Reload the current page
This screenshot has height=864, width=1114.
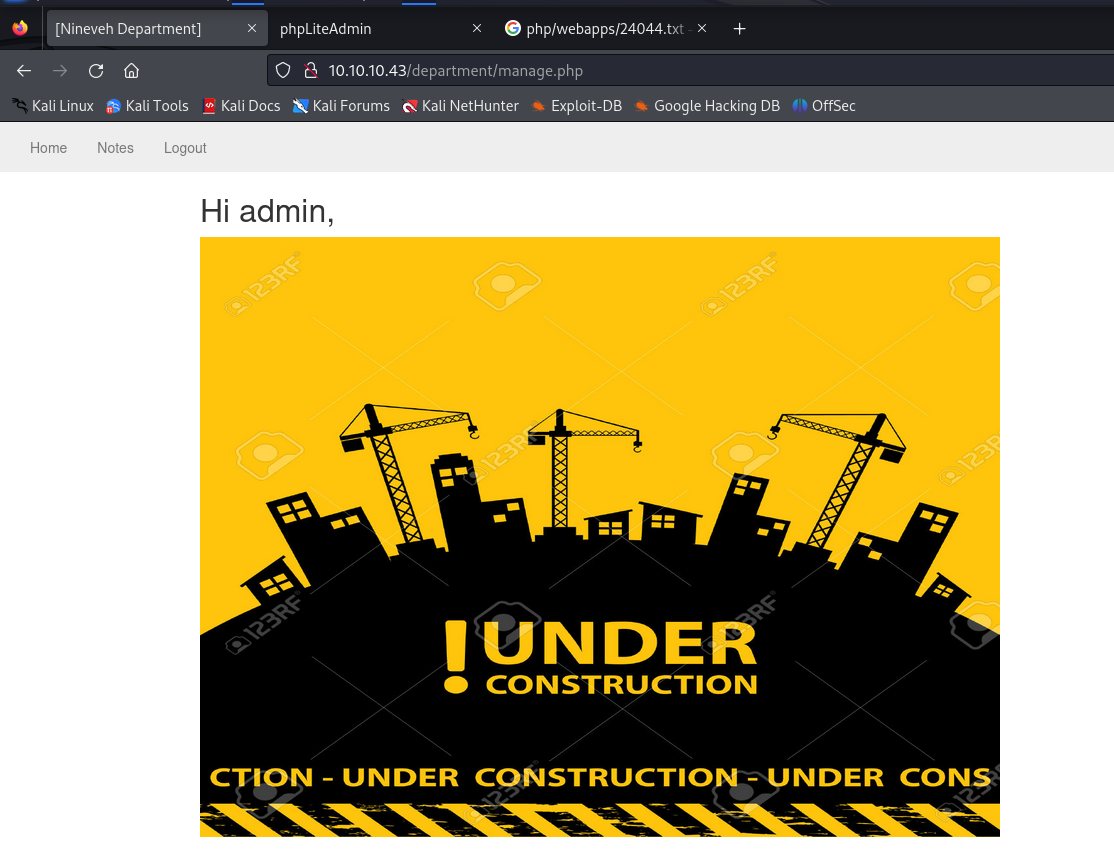(96, 70)
